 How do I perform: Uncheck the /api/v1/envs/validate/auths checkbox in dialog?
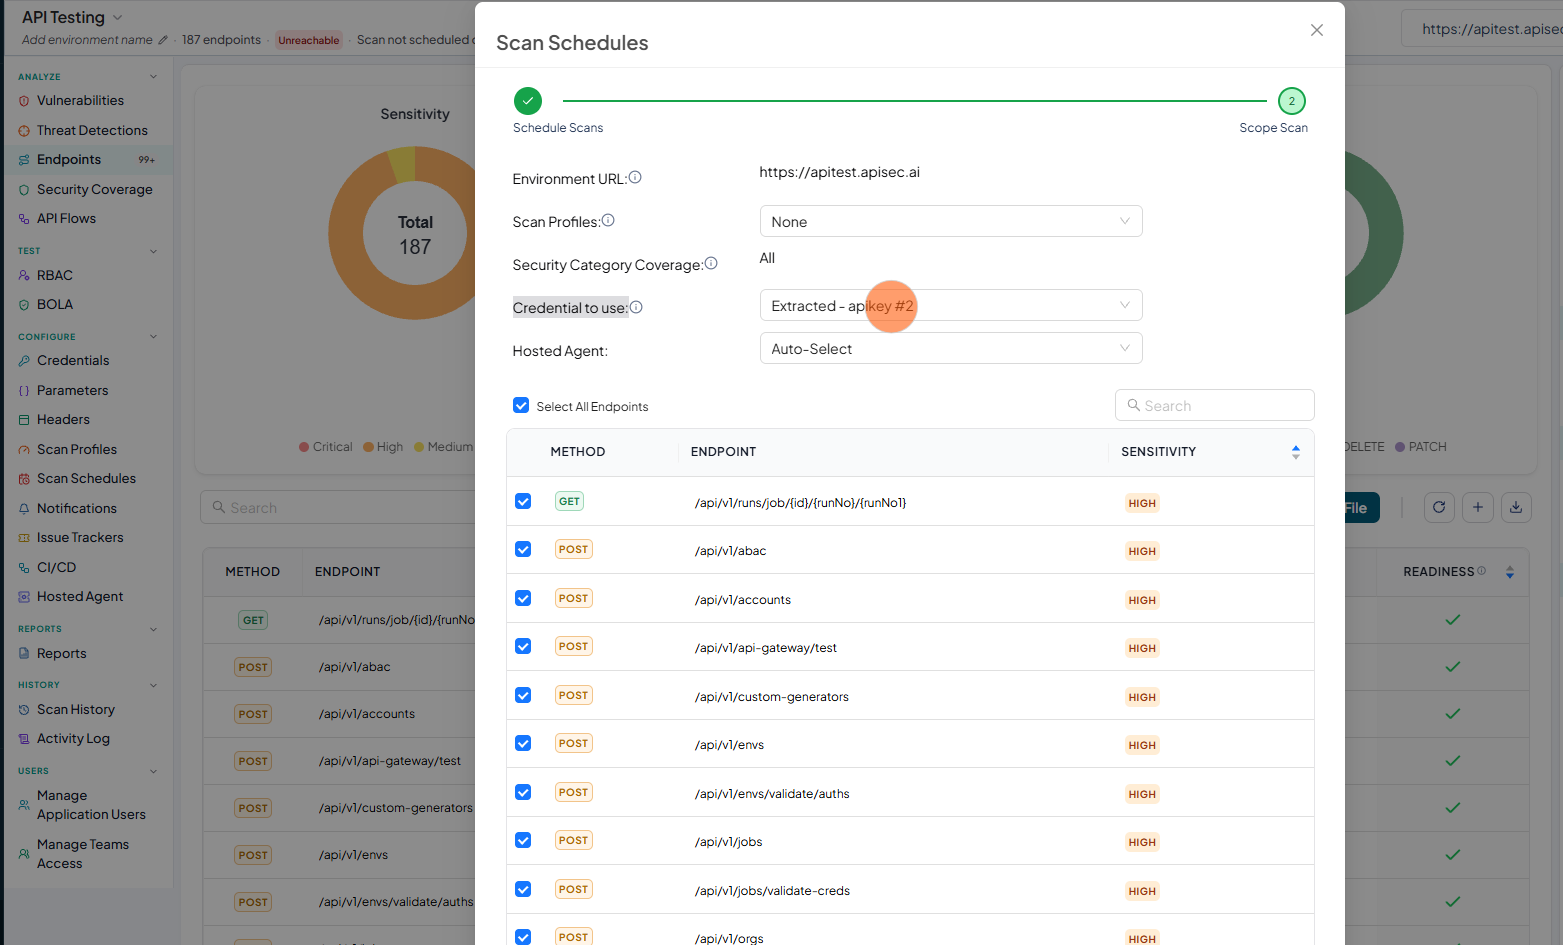pos(523,792)
